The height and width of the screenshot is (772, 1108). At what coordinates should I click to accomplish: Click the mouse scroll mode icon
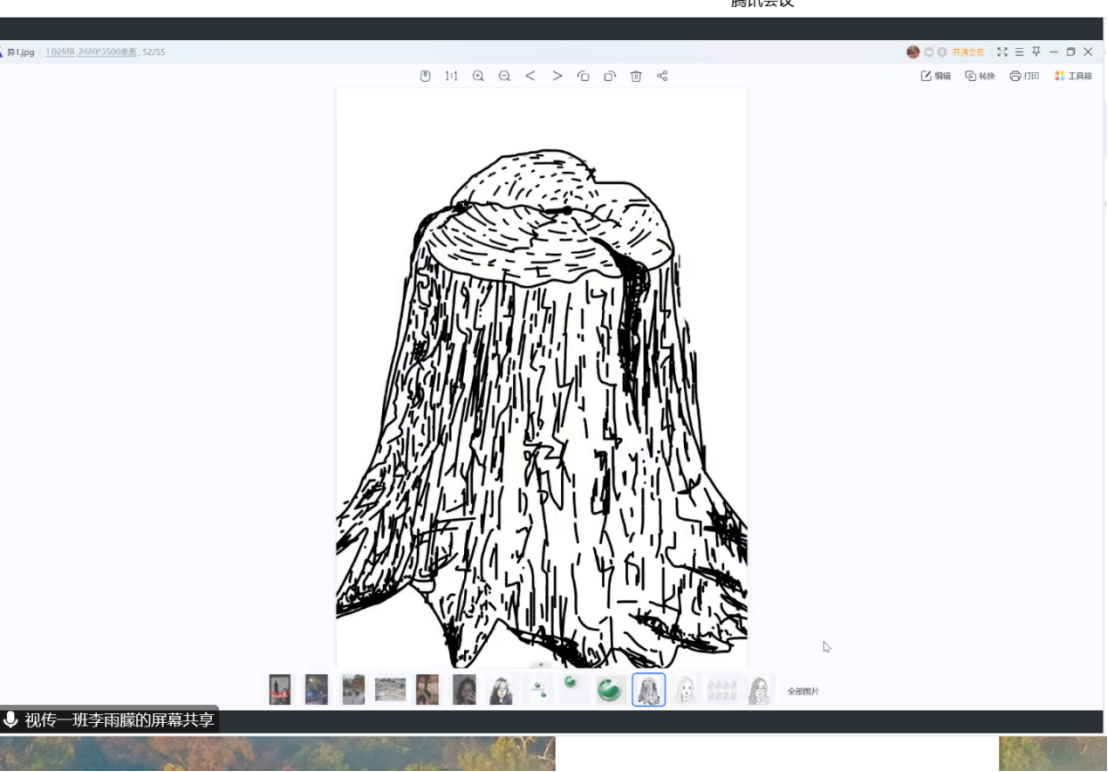425,76
